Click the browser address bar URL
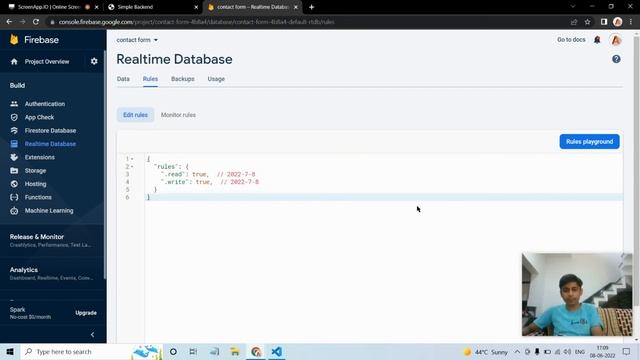Viewport: 640px width, 360px height. (x=196, y=22)
